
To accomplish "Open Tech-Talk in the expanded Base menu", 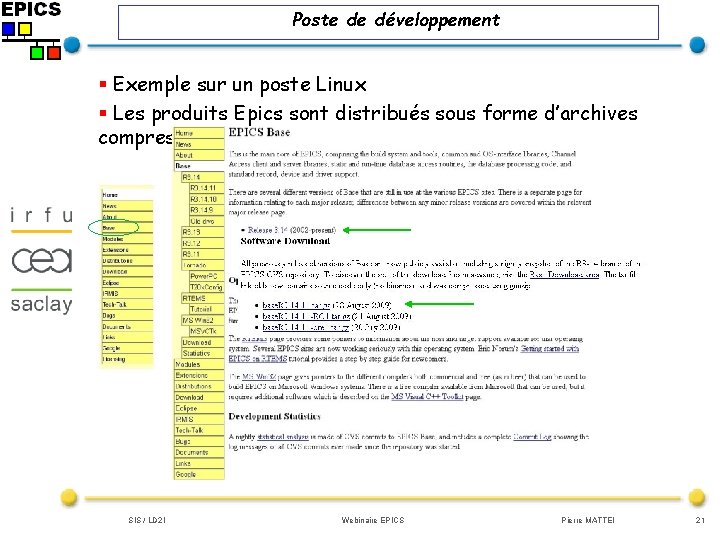I will coord(199,431).
